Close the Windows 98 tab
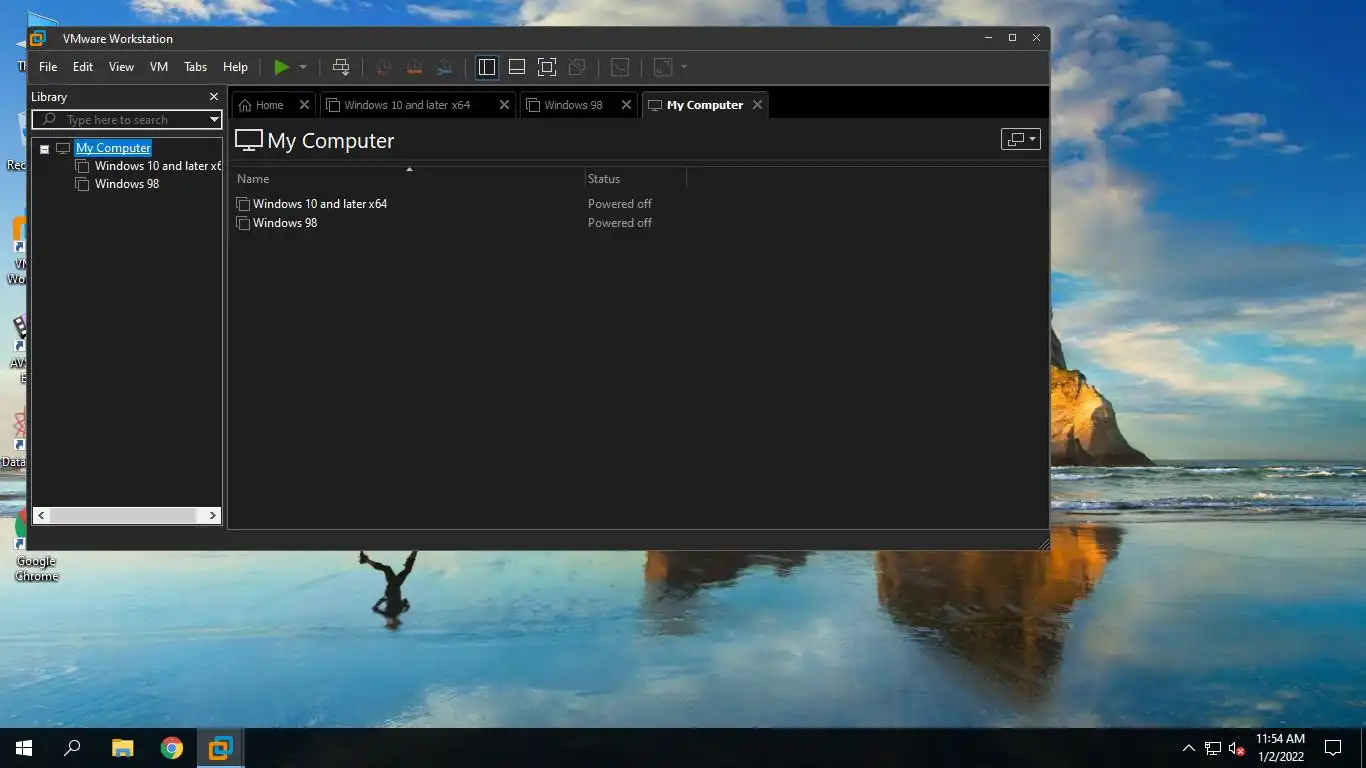Viewport: 1366px width, 768px height. pyautogui.click(x=627, y=105)
